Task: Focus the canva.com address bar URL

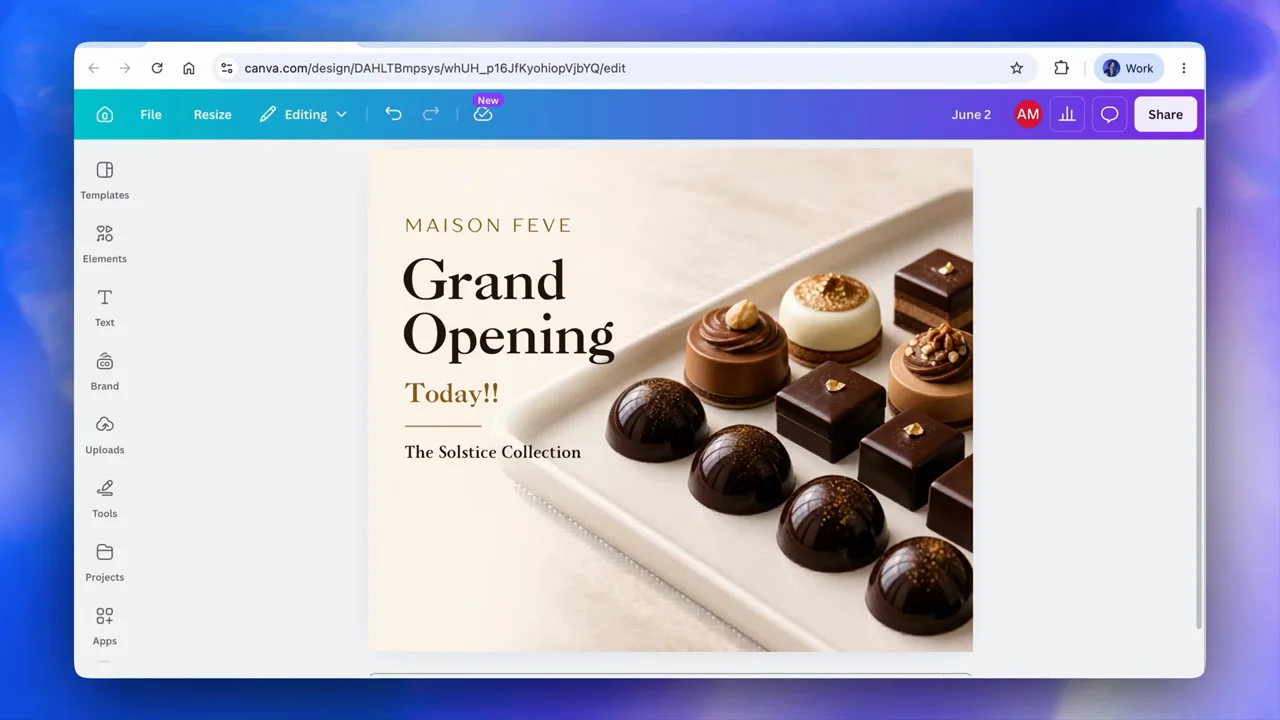Action: pyautogui.click(x=435, y=68)
